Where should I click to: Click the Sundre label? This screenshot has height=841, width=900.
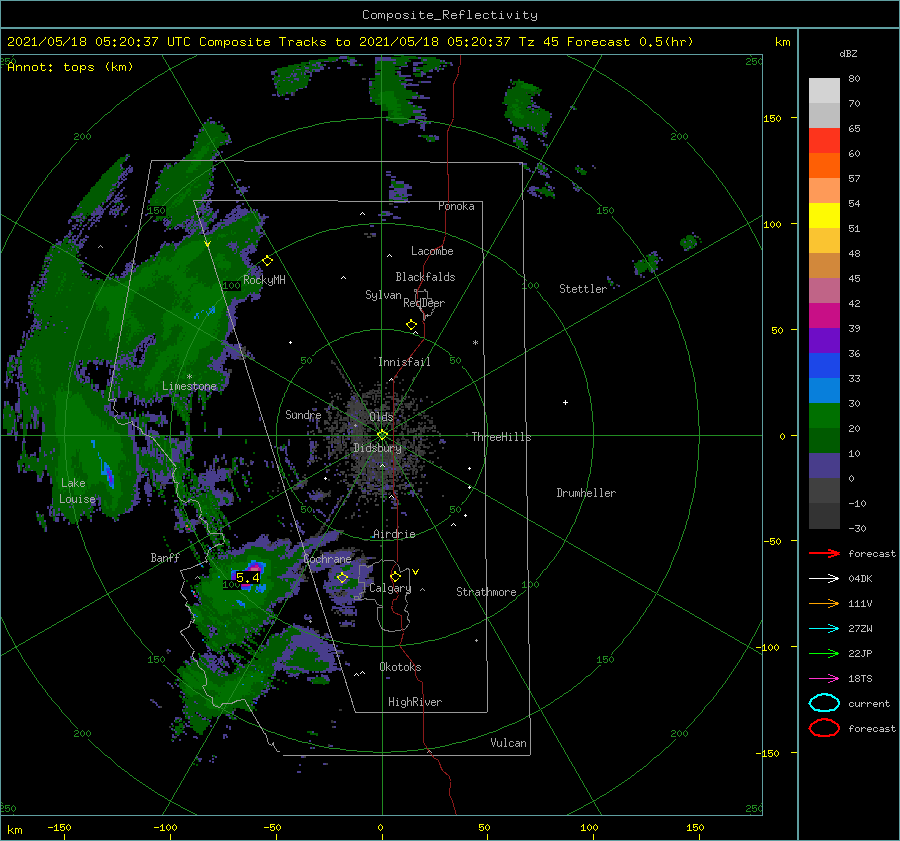coord(303,414)
